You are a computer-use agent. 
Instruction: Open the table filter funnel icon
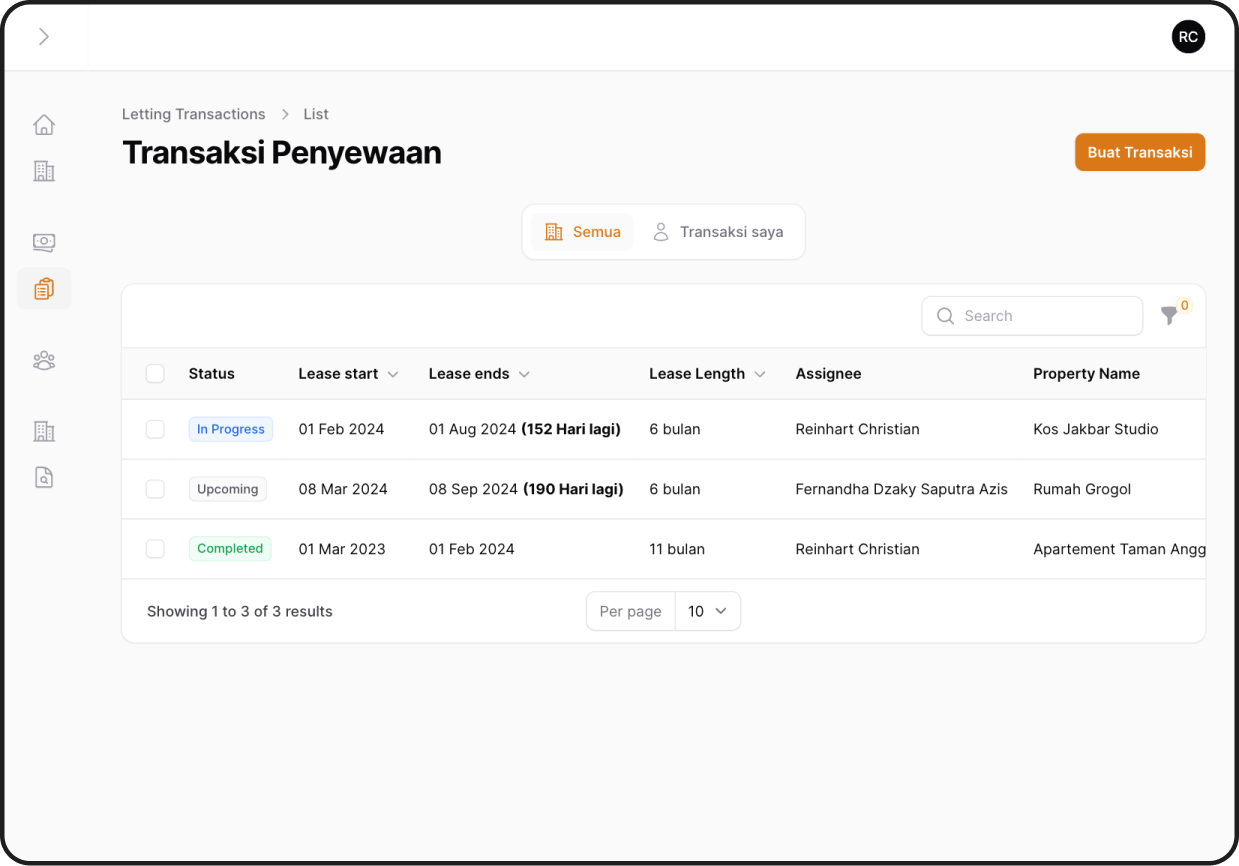point(1169,316)
